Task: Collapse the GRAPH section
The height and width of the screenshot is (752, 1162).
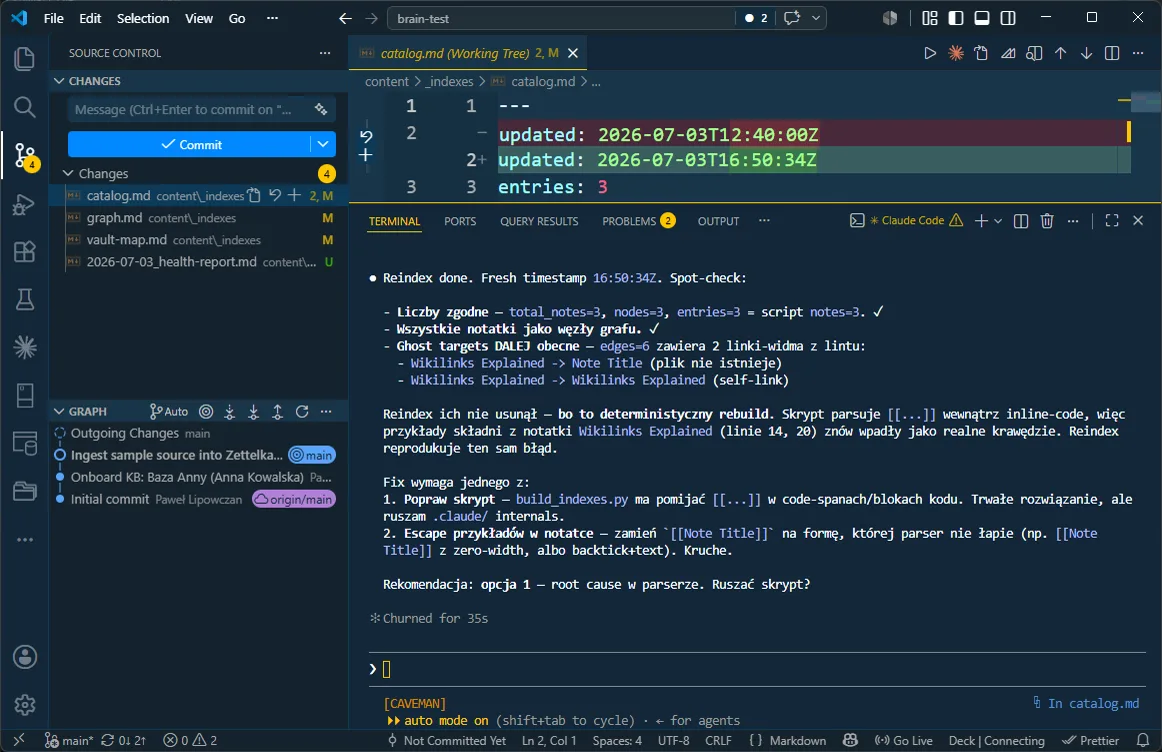Action: click(x=59, y=412)
